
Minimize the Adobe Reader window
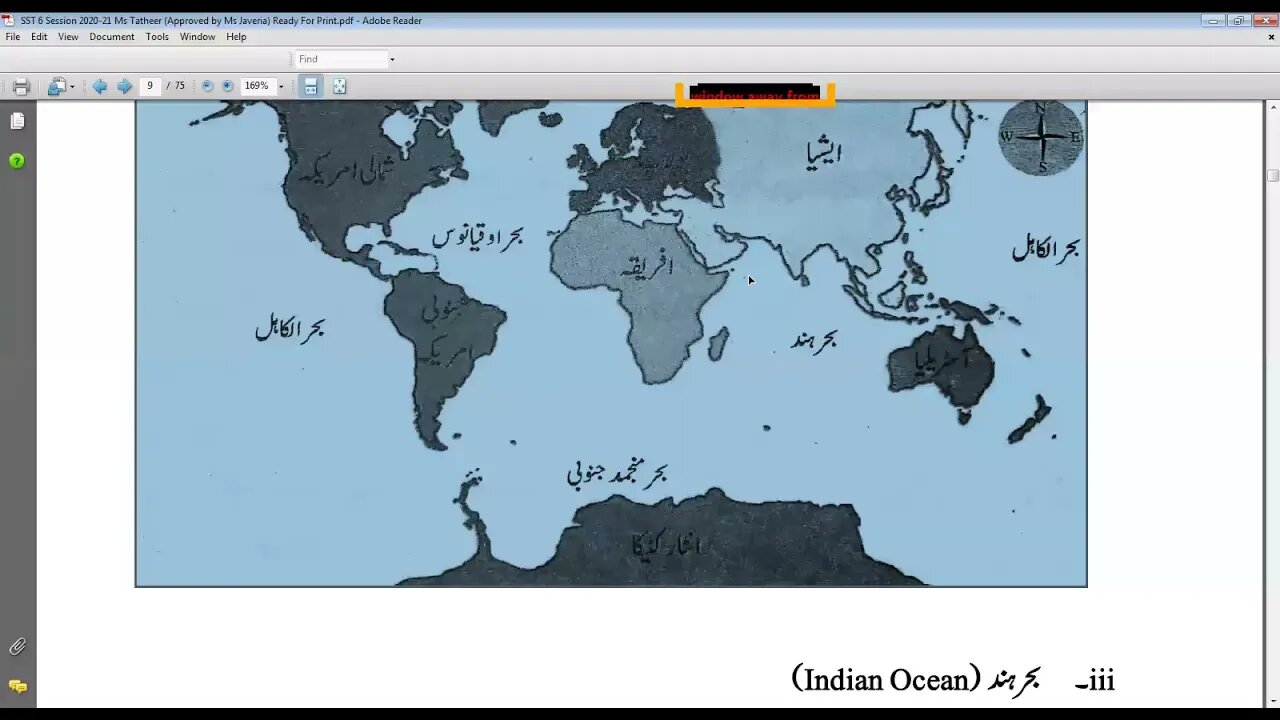[x=1214, y=20]
